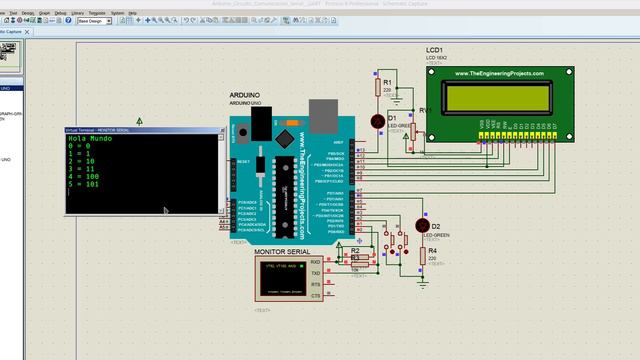640x360 pixels.
Task: Click the Home page toolbar icon
Action: (x=7, y=20)
